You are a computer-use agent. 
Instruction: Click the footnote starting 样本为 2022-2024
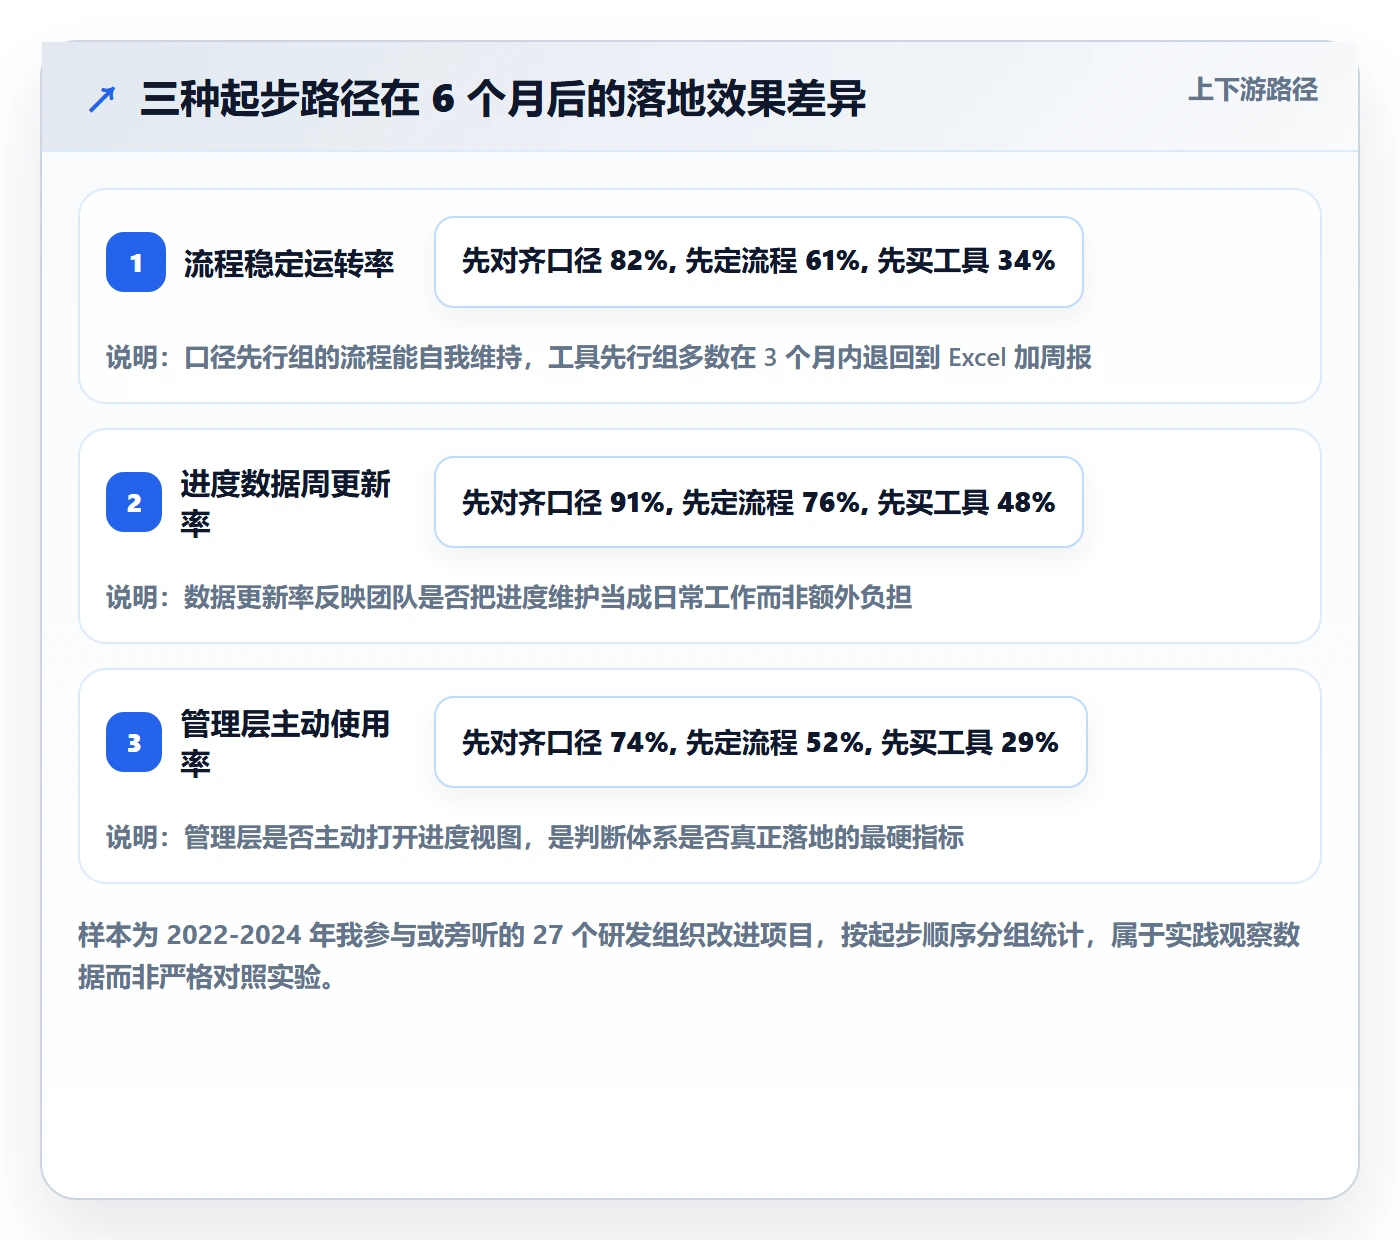point(689,956)
